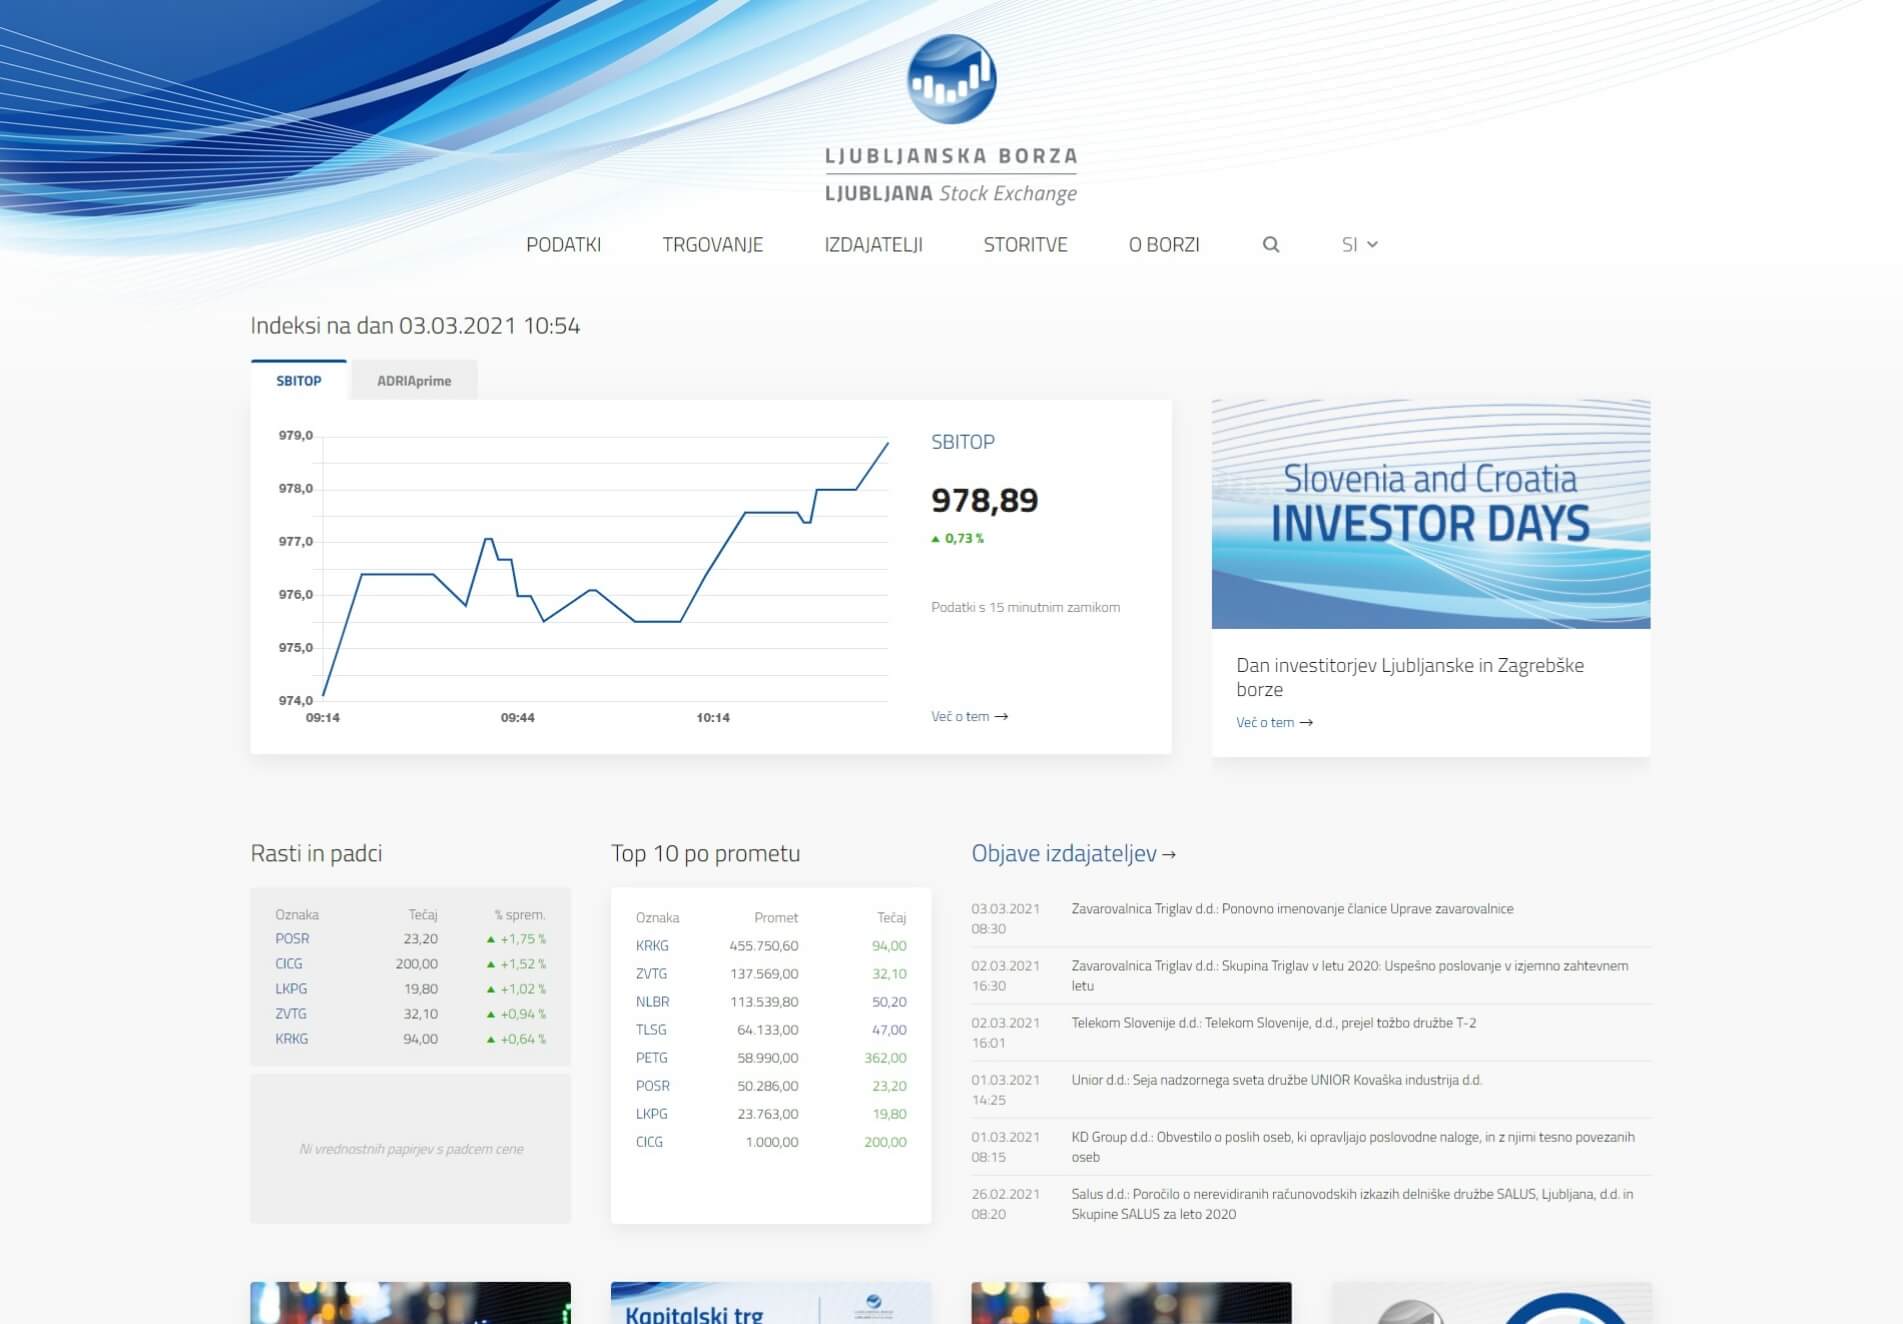
Task: Open the Unior supervisory board announcement
Action: click(x=1276, y=1080)
